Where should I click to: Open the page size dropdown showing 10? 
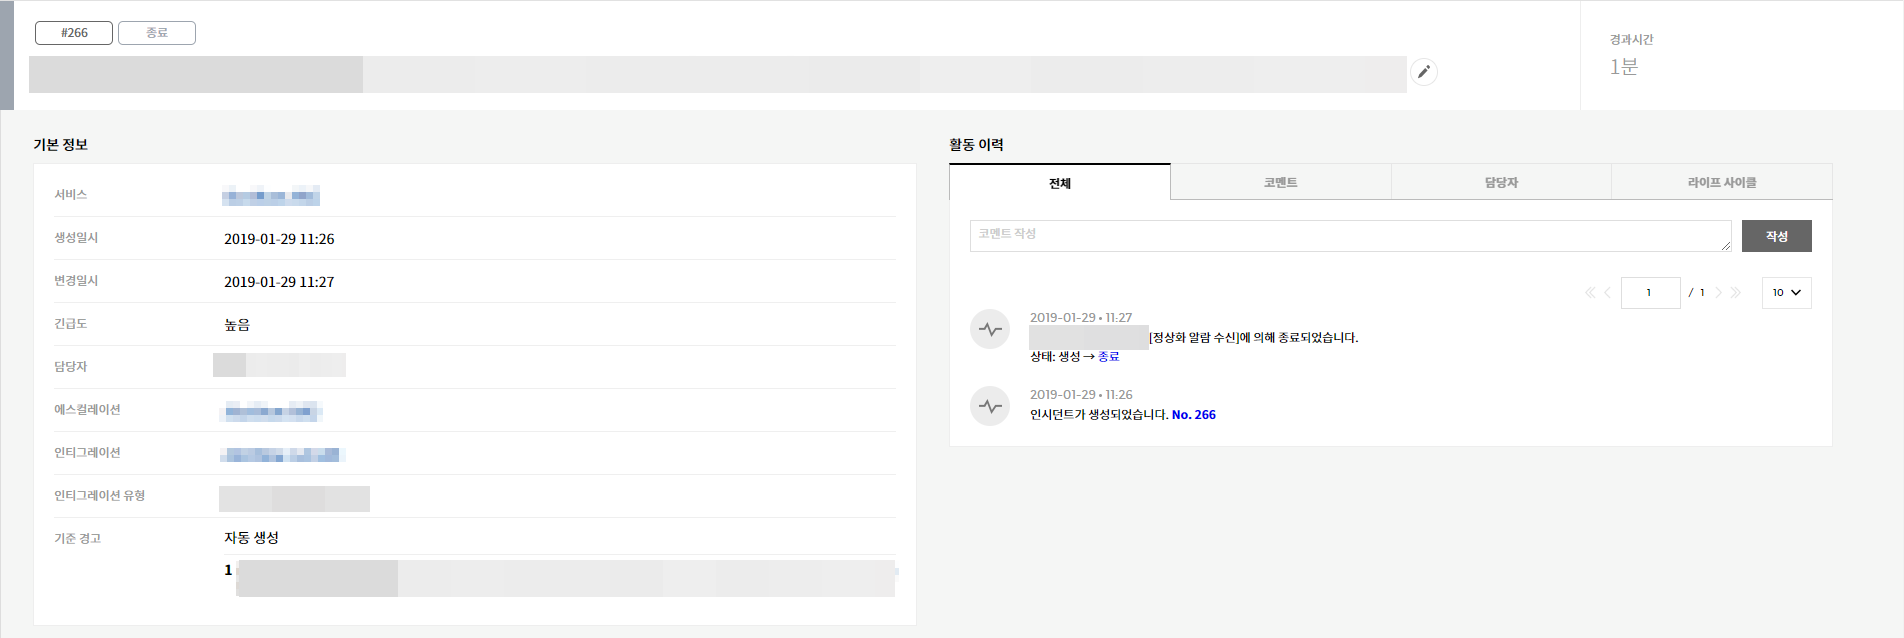pyautogui.click(x=1786, y=293)
